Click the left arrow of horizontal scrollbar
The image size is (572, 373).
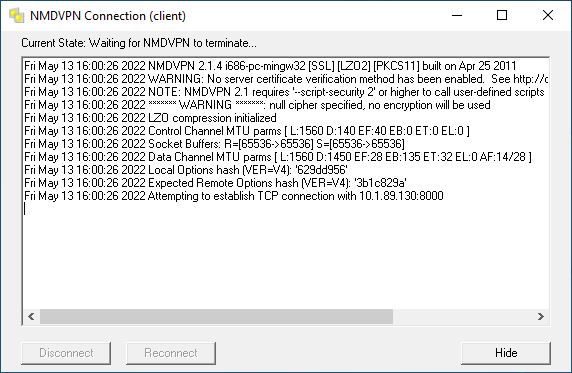click(x=31, y=316)
